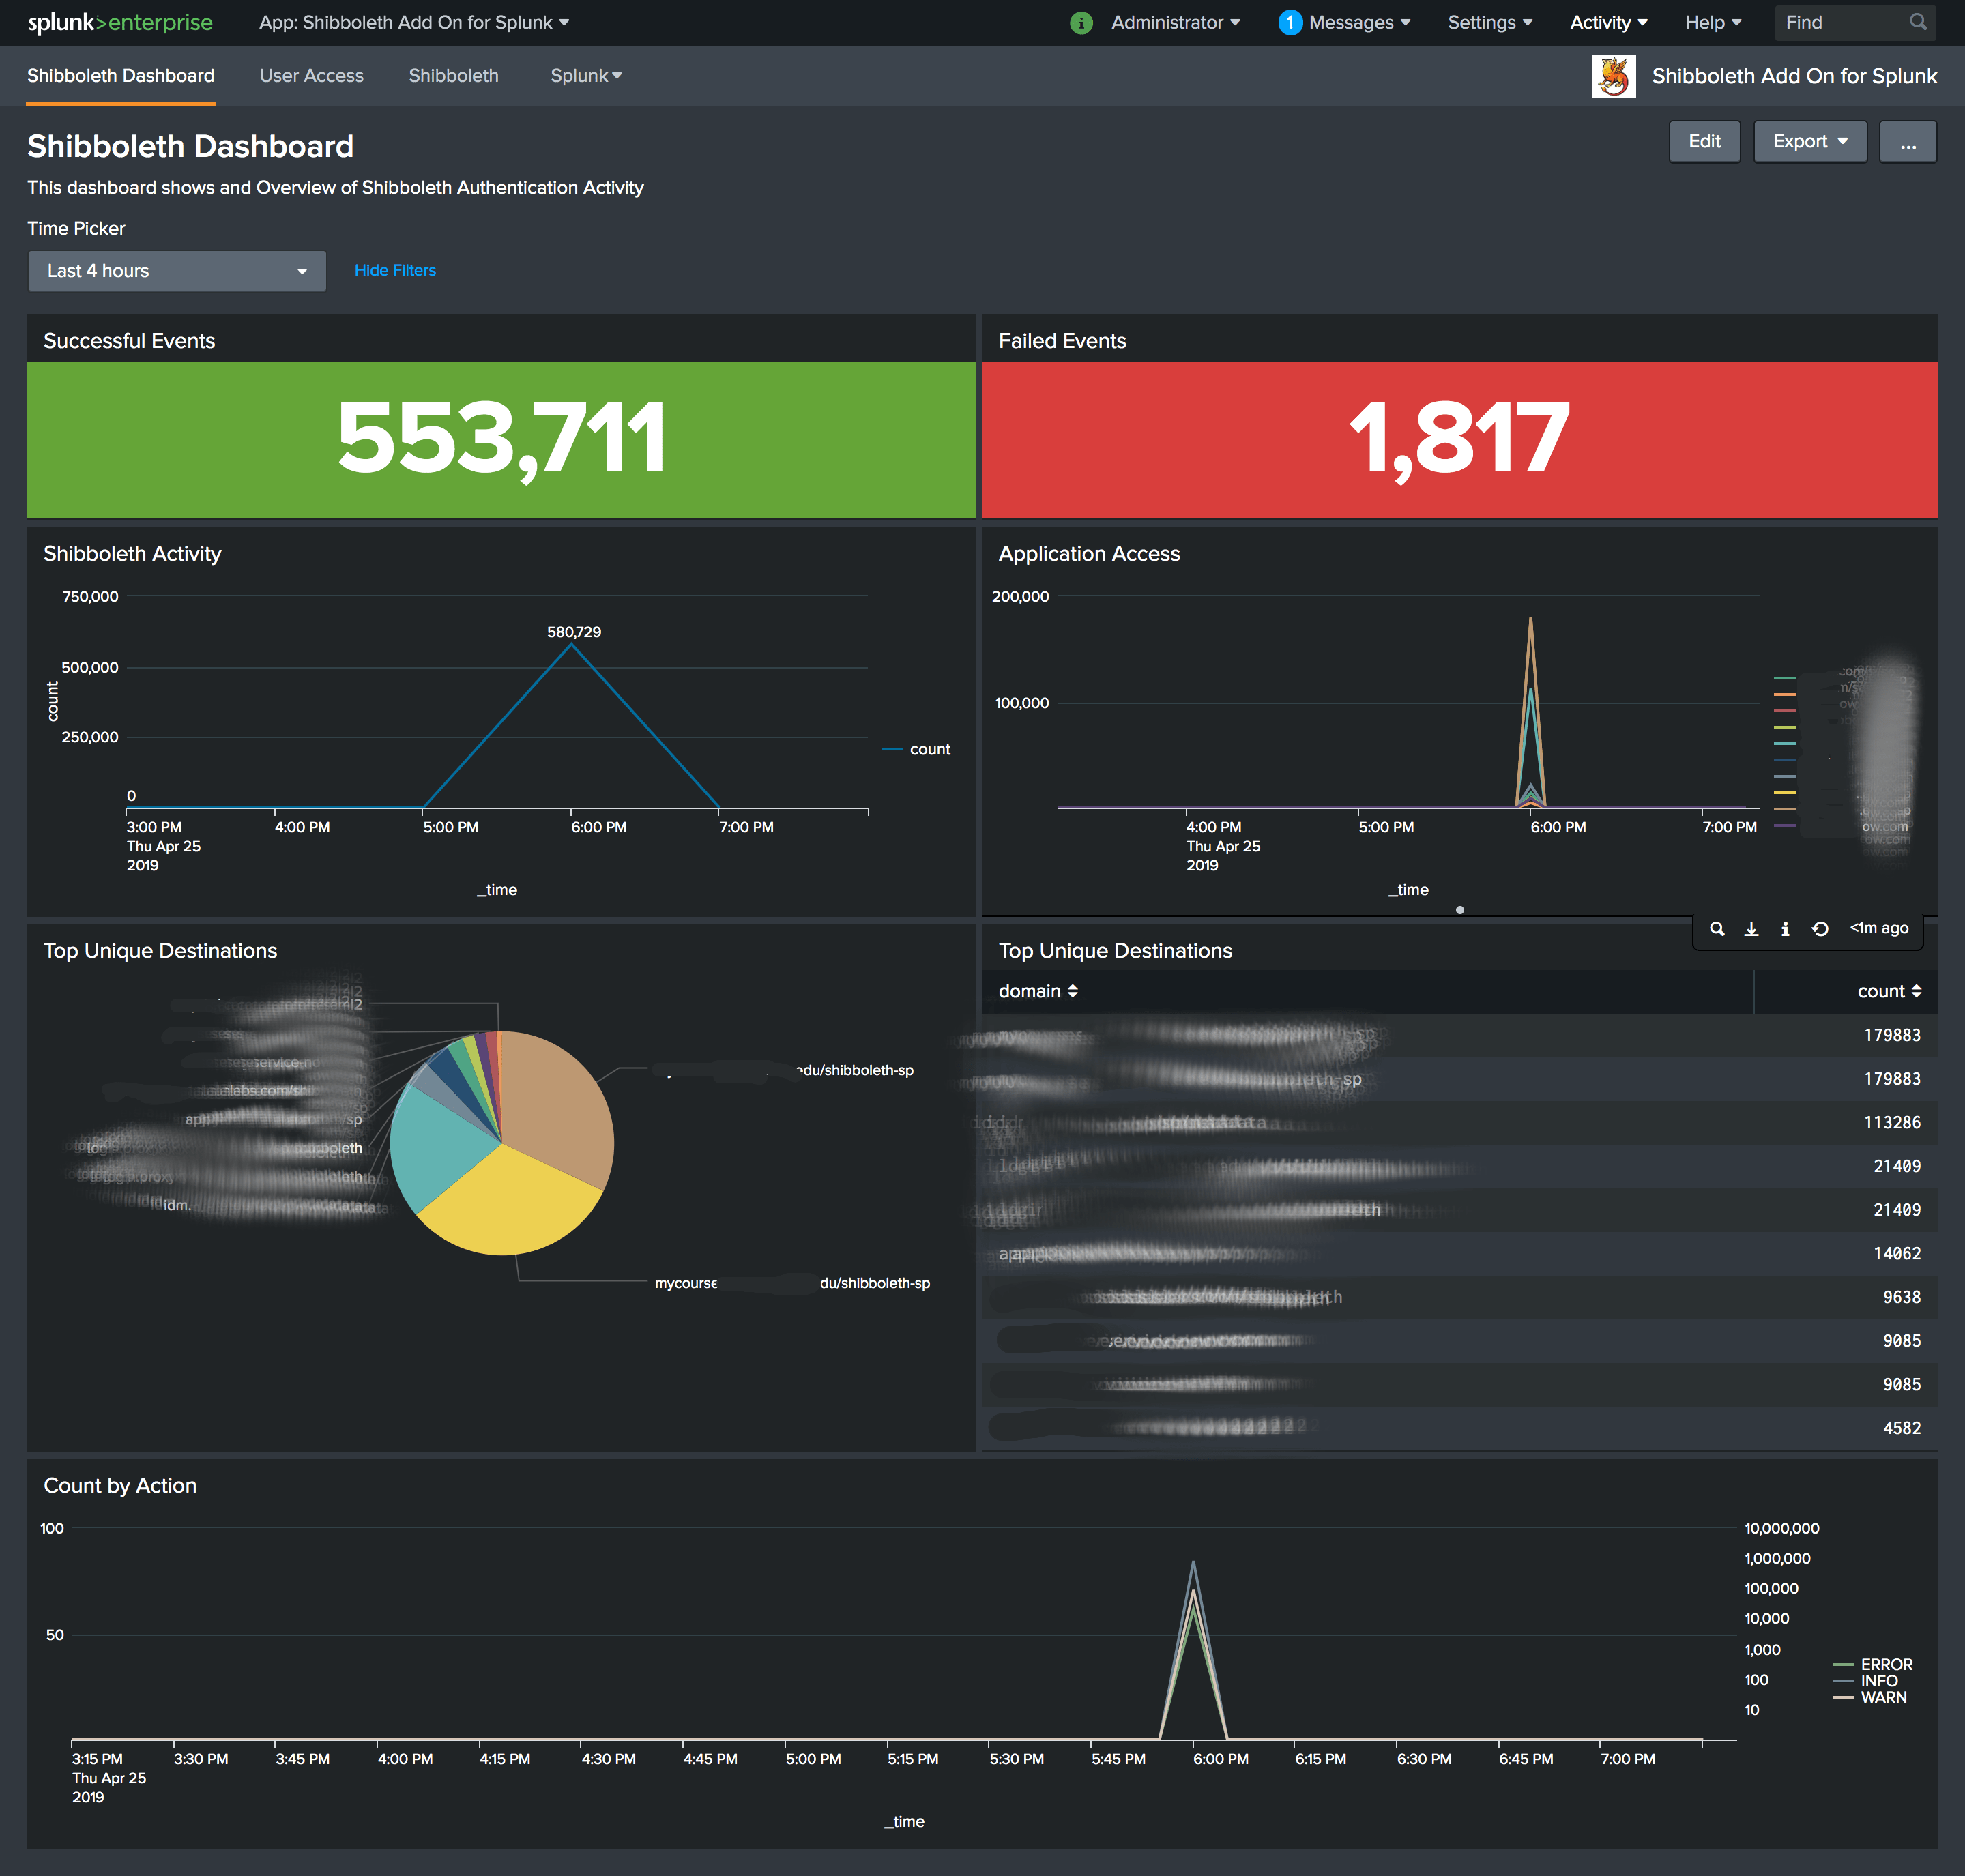
Task: Click the Application Access panel resize handle dot
Action: click(x=1459, y=910)
